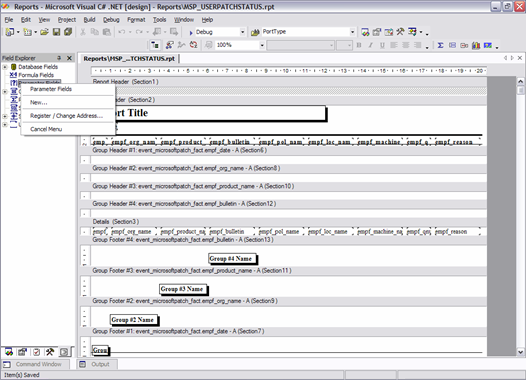
Task: Select the empf_reason field in Details section
Action: 457,231
